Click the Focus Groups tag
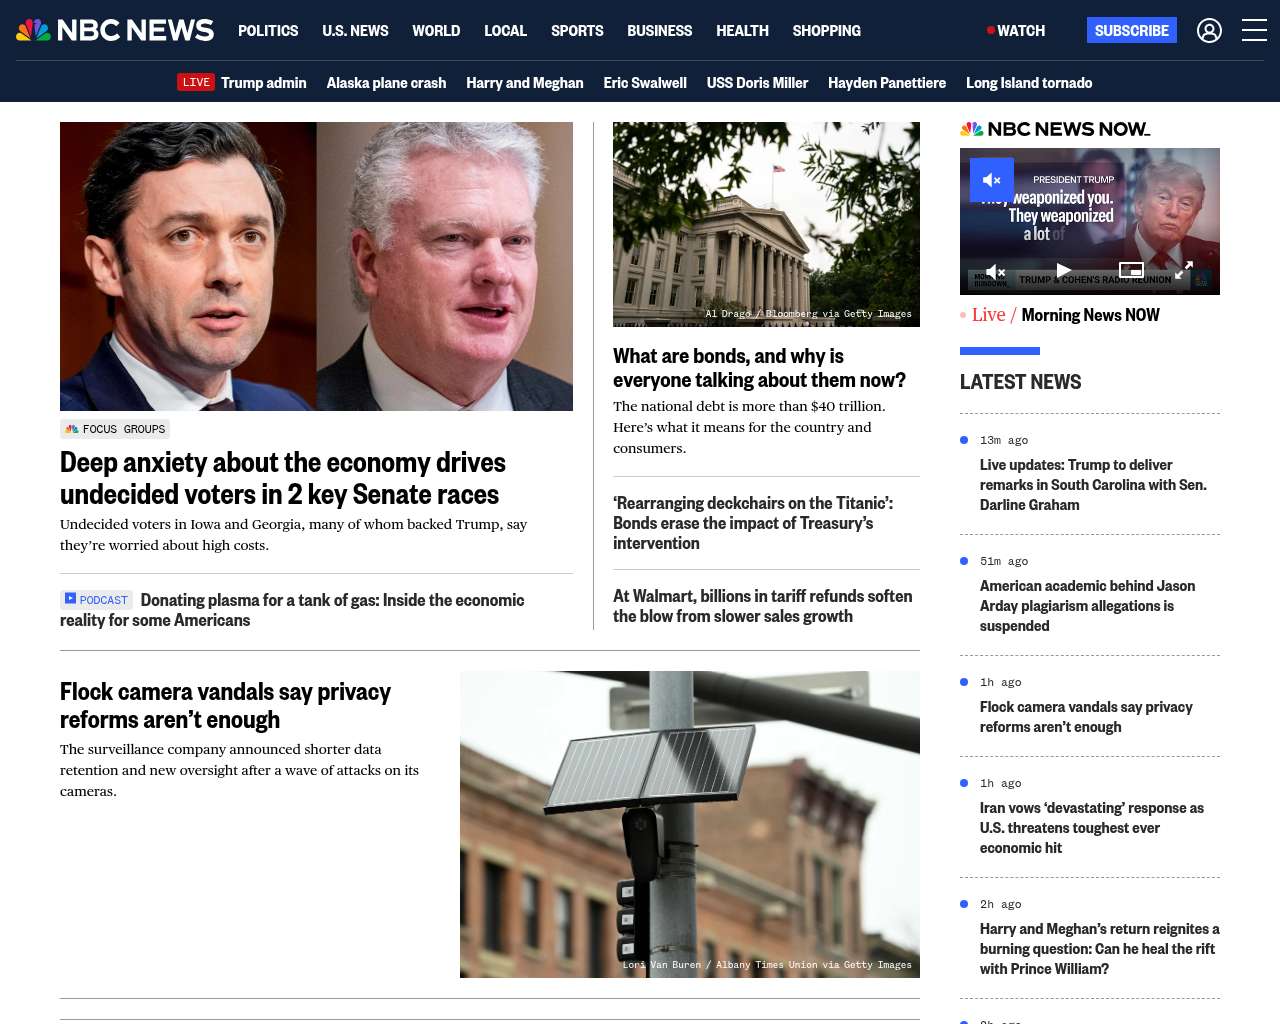 (x=115, y=429)
